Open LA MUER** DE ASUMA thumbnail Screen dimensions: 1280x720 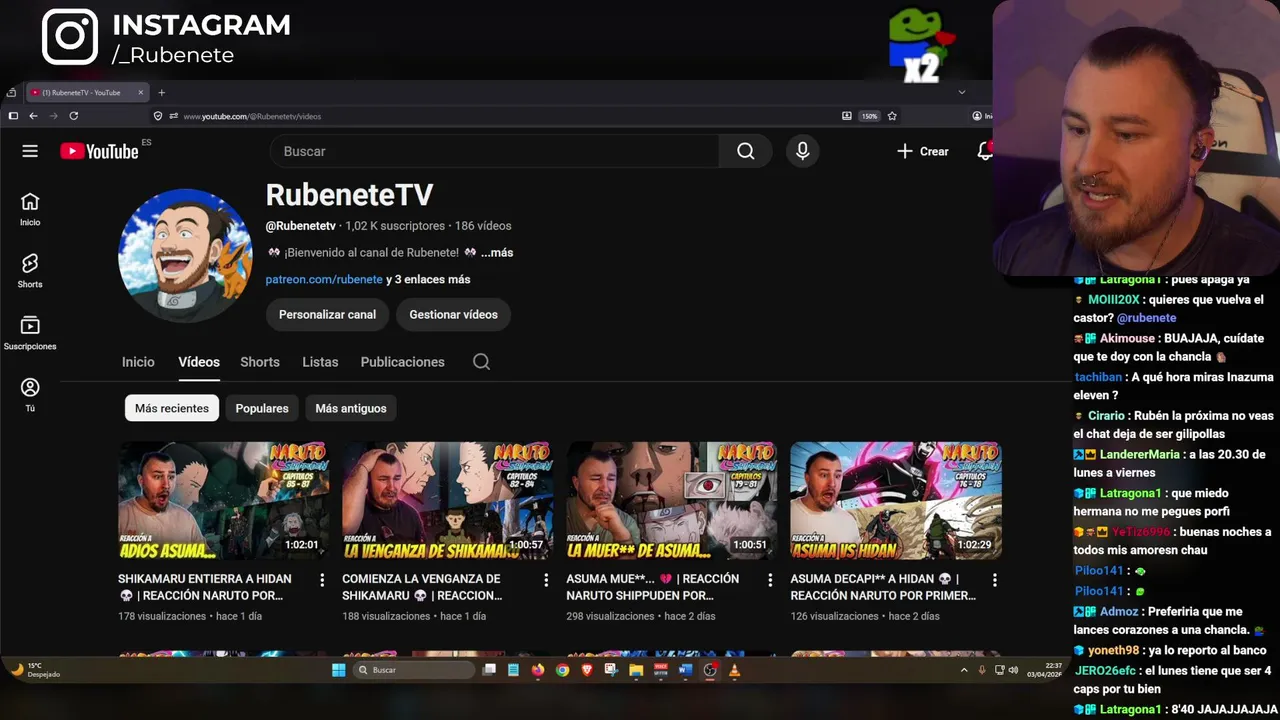click(672, 501)
